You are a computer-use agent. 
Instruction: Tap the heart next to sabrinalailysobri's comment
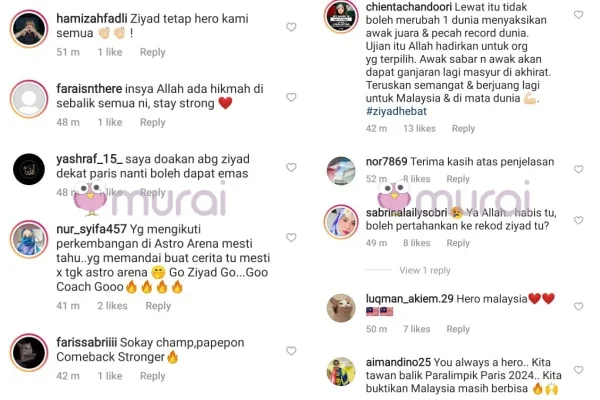[x=578, y=220]
